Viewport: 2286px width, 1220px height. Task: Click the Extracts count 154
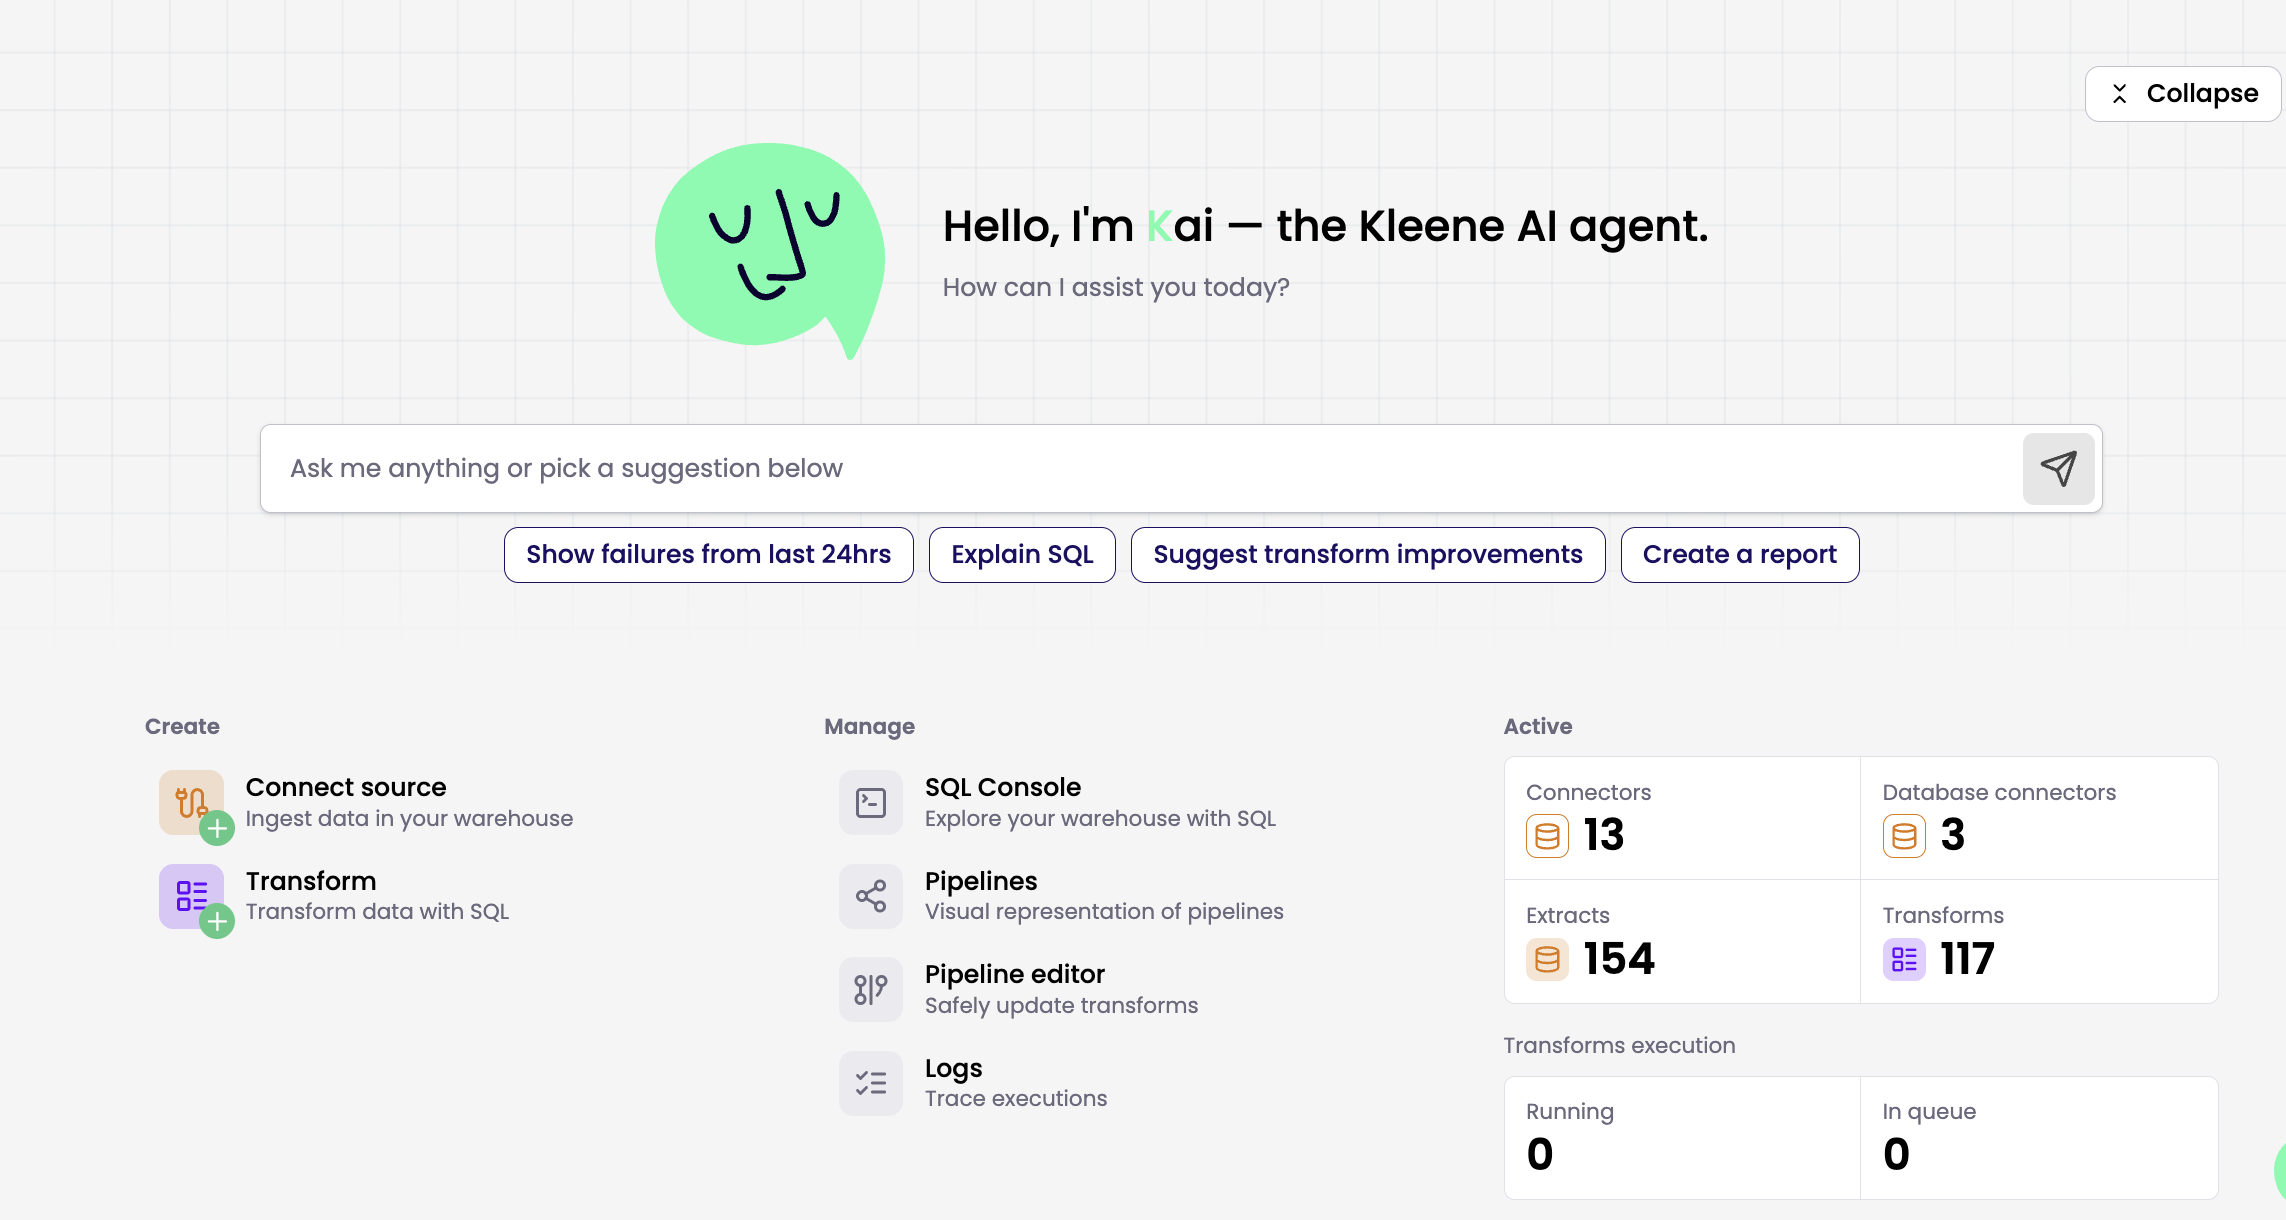point(1620,959)
